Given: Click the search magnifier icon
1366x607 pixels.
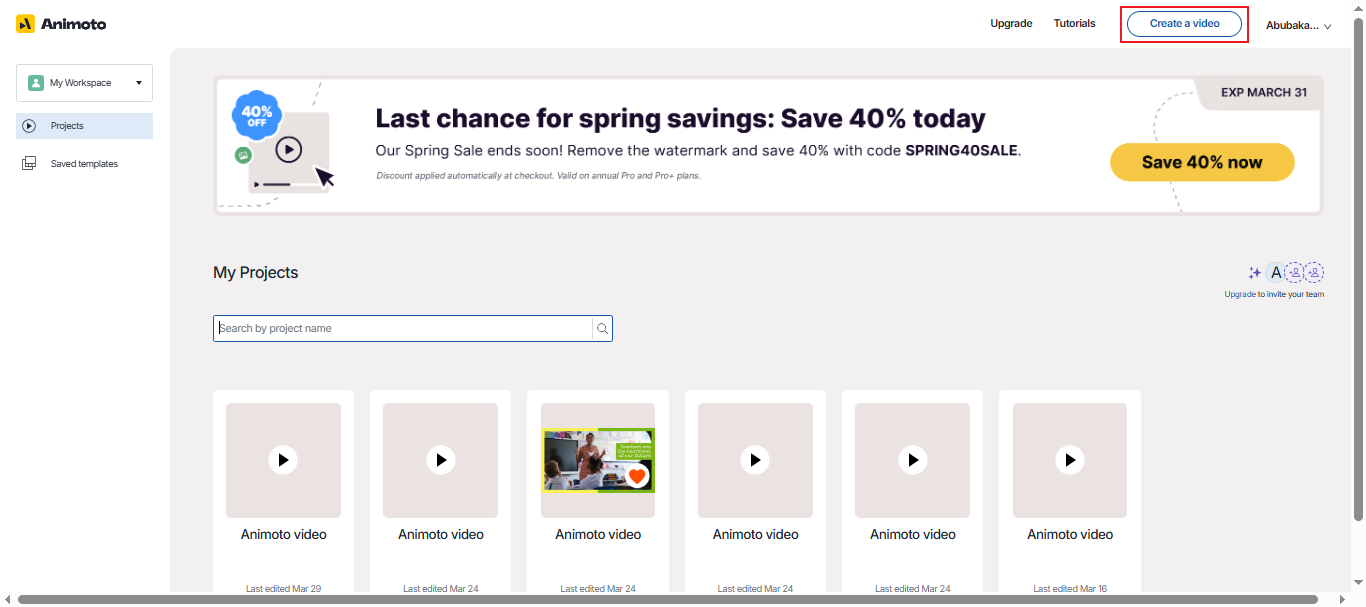Looking at the screenshot, I should pos(602,328).
